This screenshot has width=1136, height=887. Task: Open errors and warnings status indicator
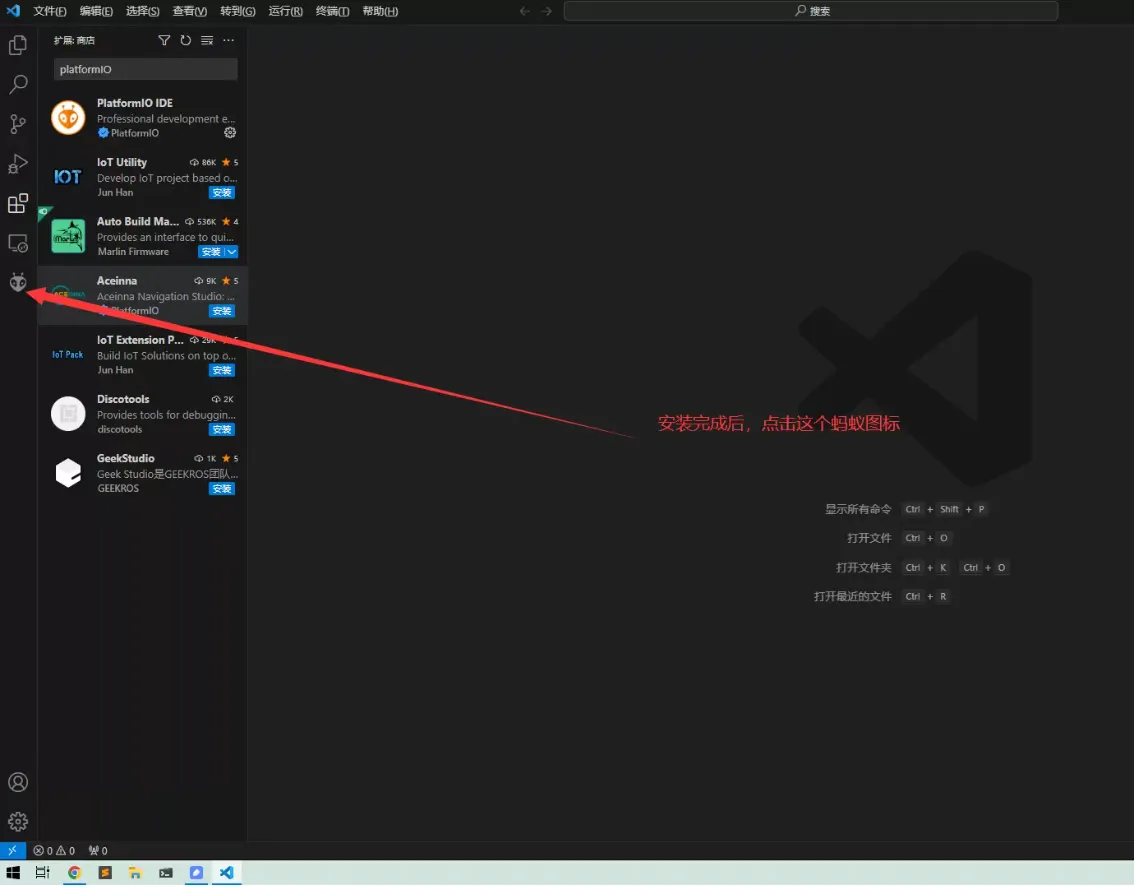[x=54, y=851]
